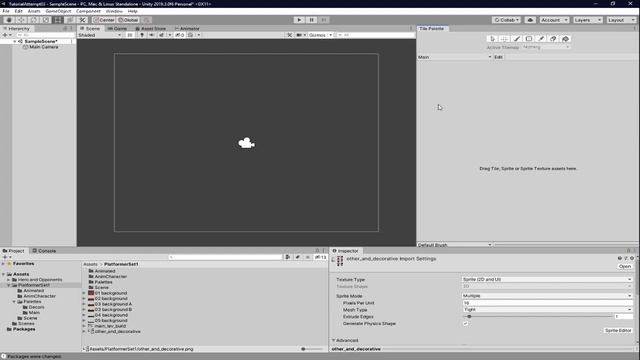Select the combined Transform tool
This screenshot has height=360, width=640.
click(x=70, y=20)
